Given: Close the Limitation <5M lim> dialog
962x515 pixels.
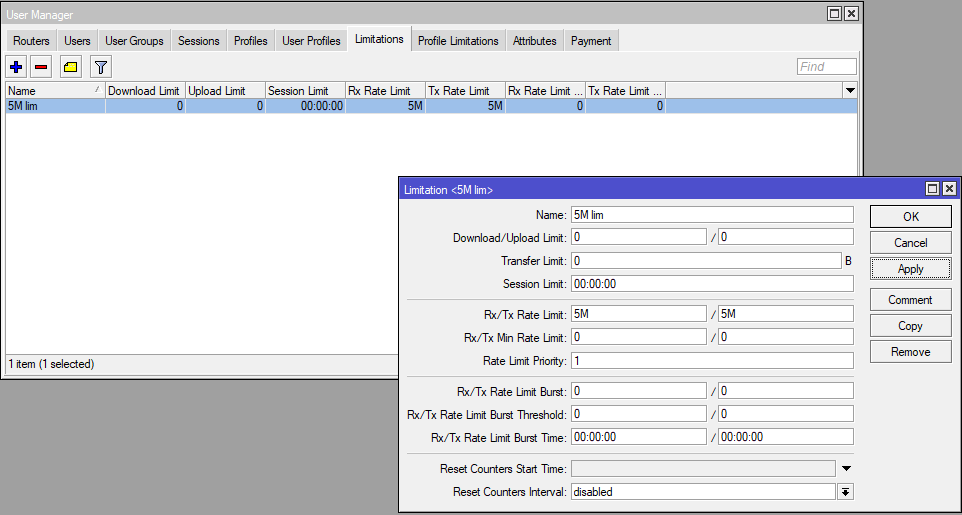Looking at the screenshot, I should (949, 189).
